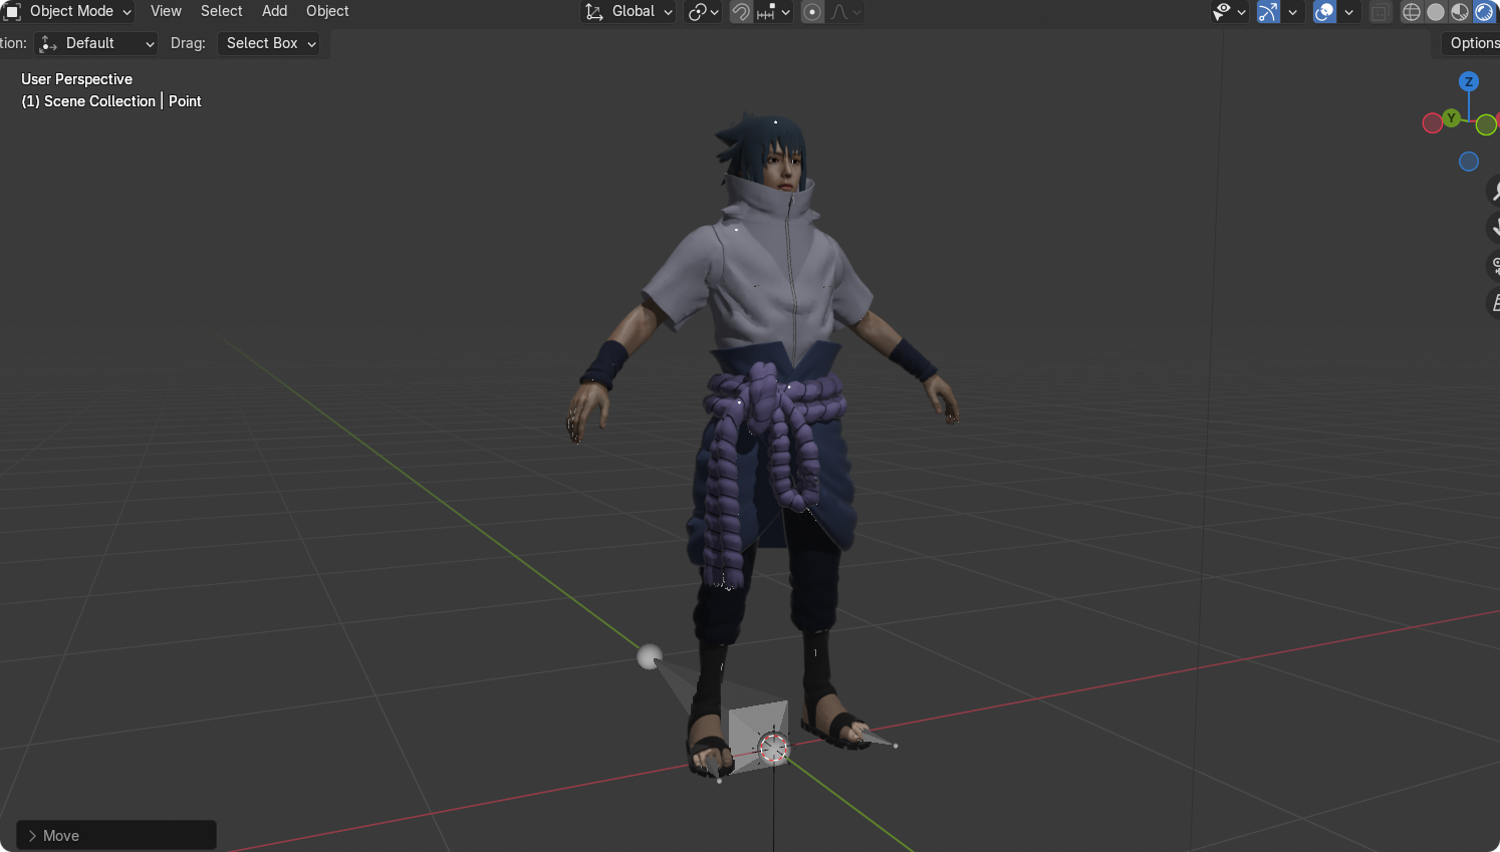Switch to solid viewport shading
The width and height of the screenshot is (1500, 852).
[1436, 12]
